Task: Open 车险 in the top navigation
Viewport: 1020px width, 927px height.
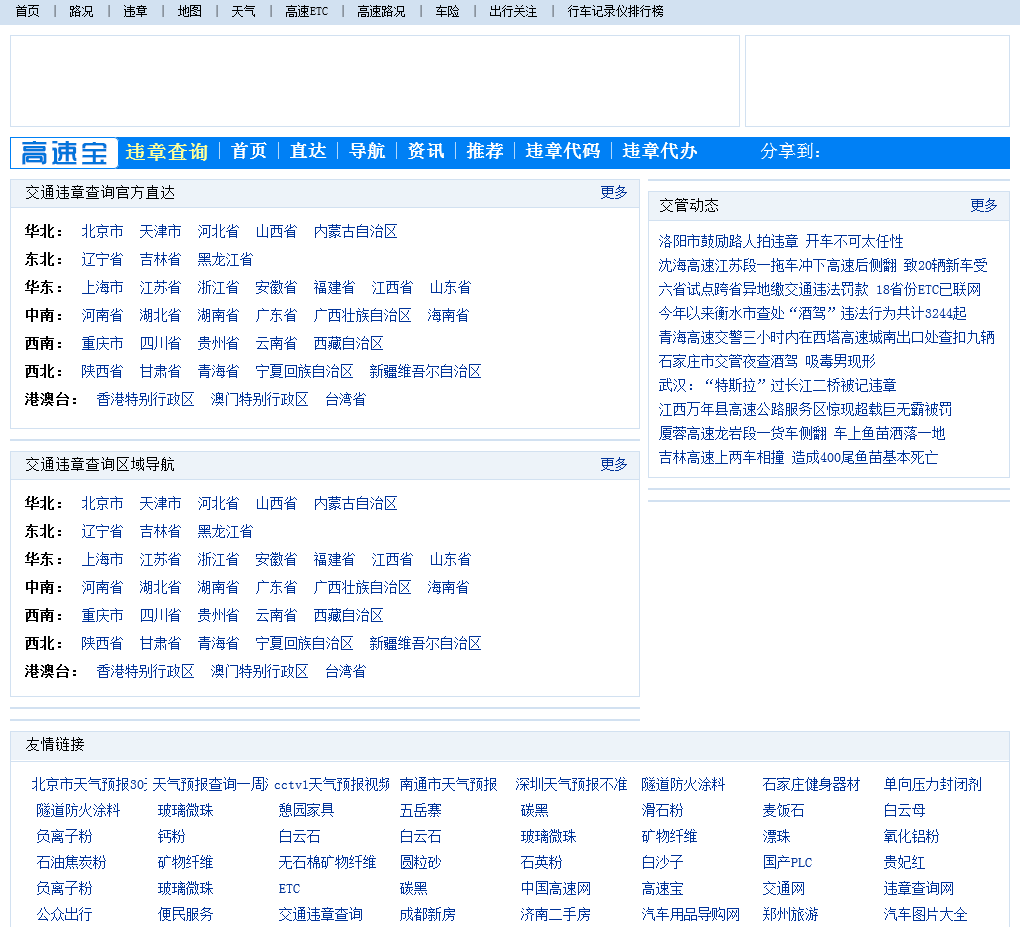Action: (x=448, y=11)
